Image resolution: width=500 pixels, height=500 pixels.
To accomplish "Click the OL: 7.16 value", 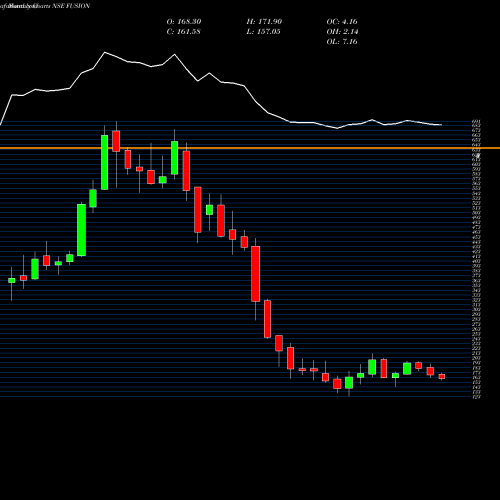I will click(x=342, y=42).
